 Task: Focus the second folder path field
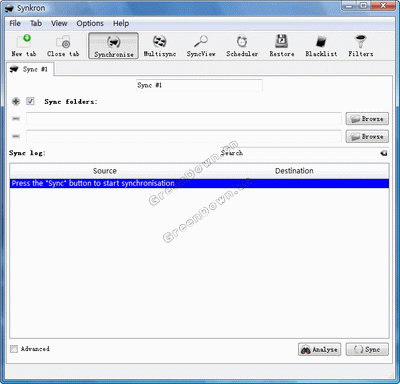pyautogui.click(x=184, y=136)
